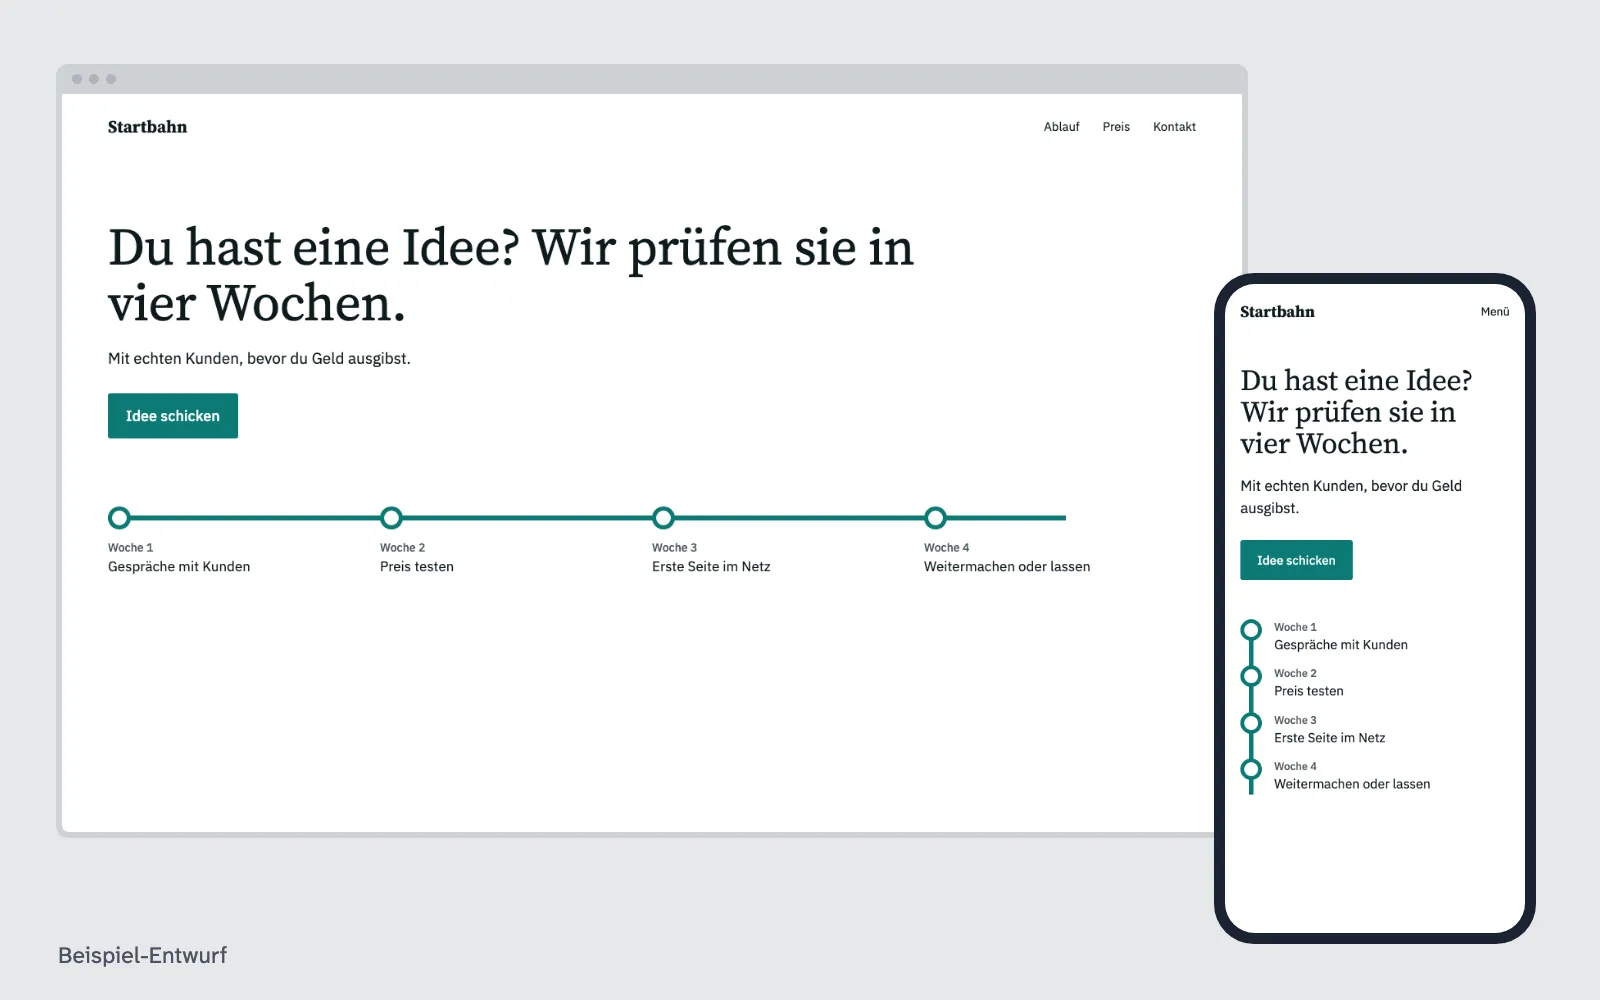The width and height of the screenshot is (1600, 1000).
Task: Open the Preis nav link
Action: click(1116, 127)
